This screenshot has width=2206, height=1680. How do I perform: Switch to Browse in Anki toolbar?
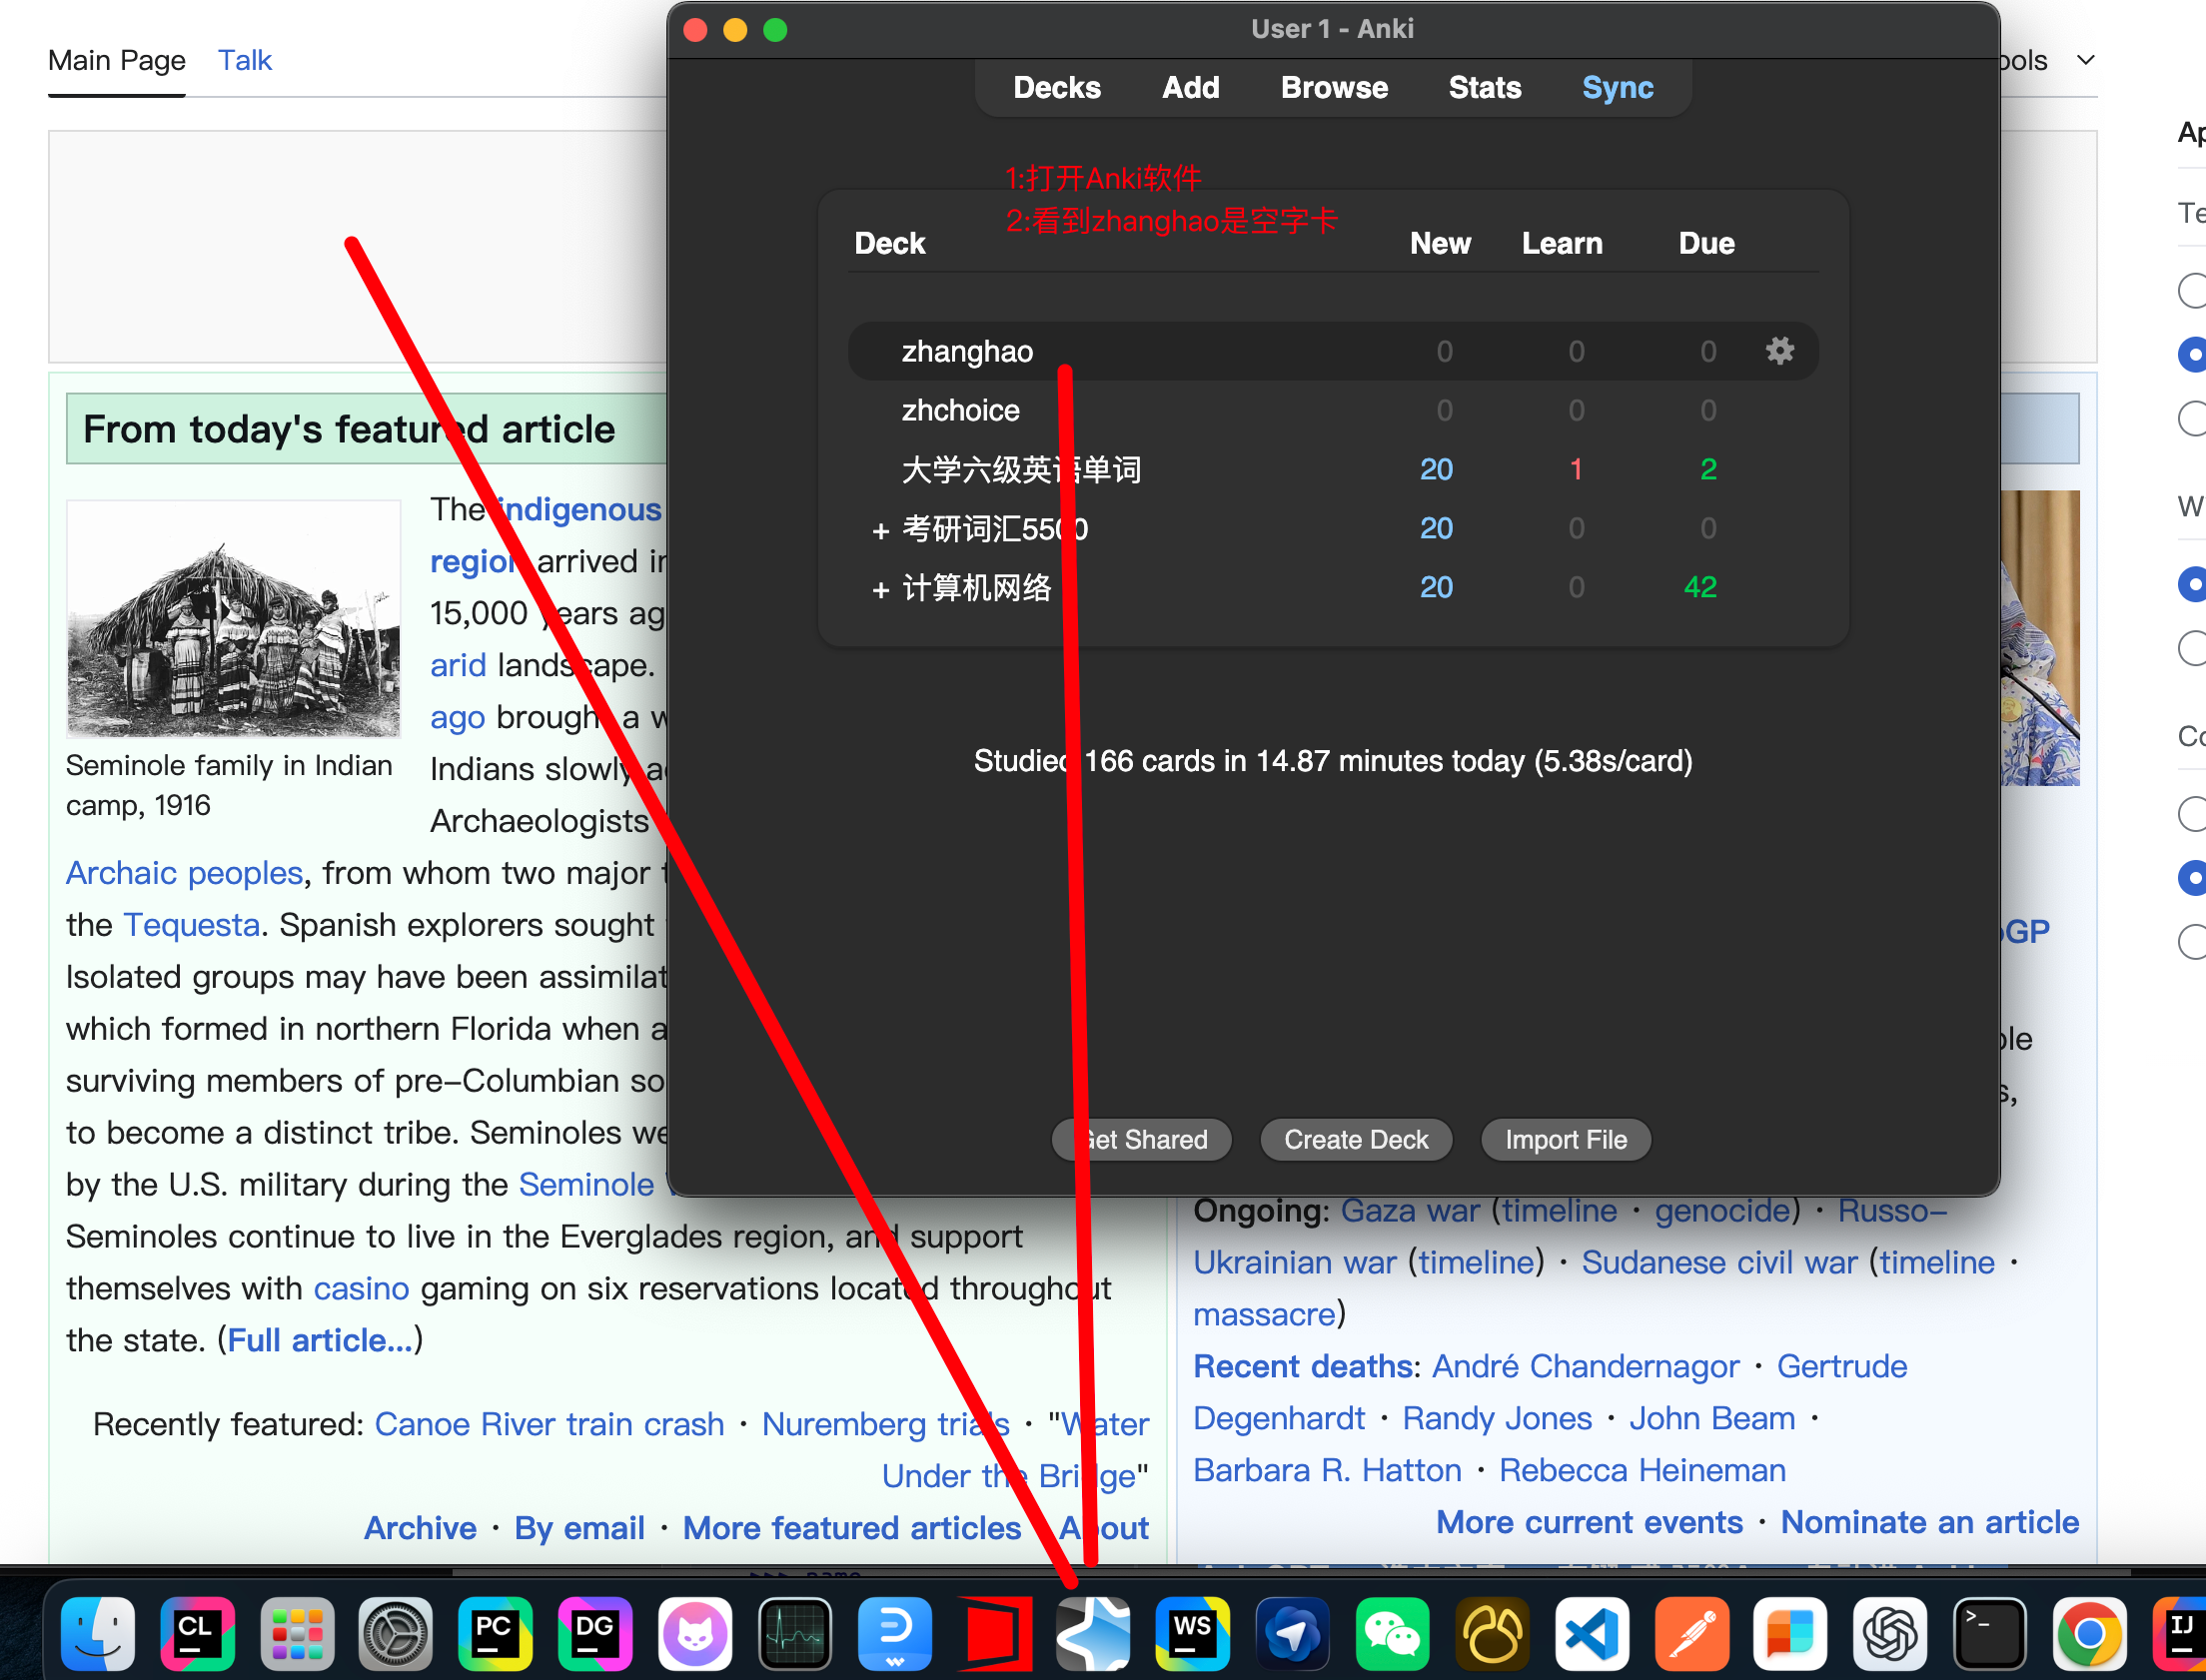point(1333,88)
